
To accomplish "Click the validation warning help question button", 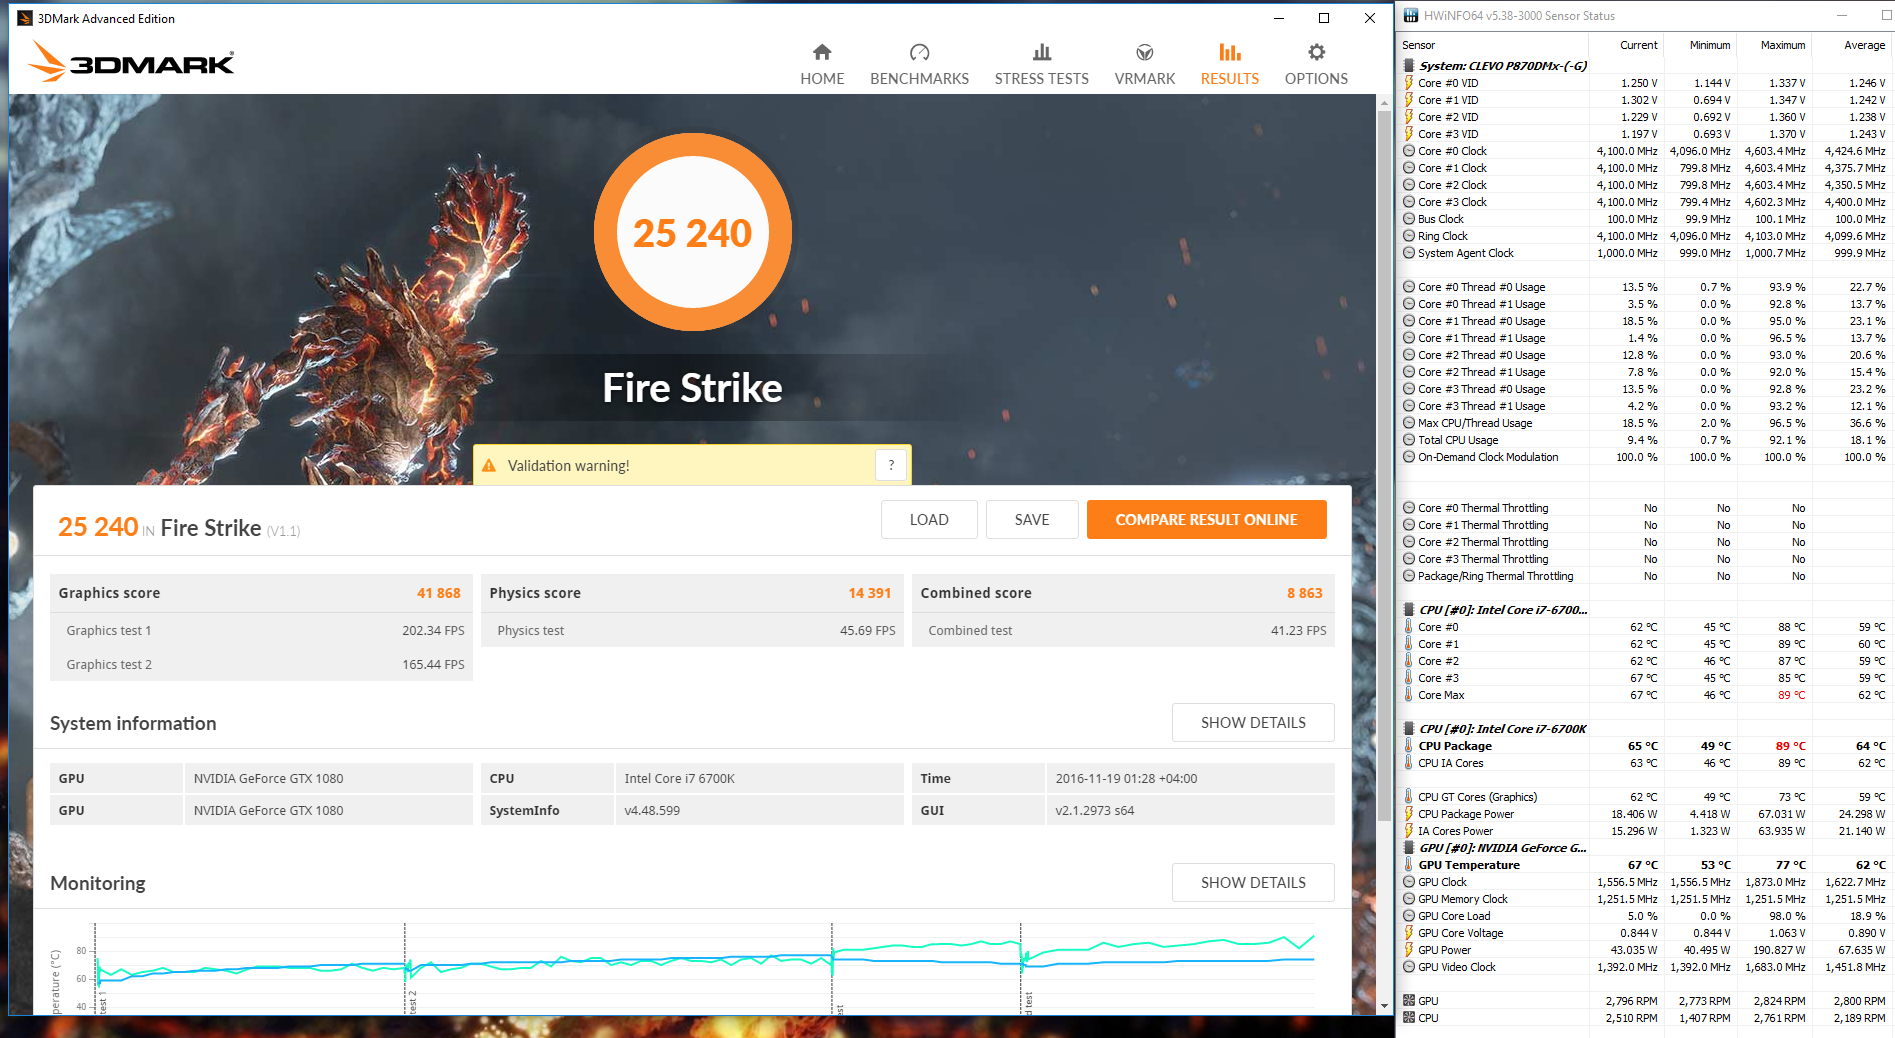I will click(891, 465).
